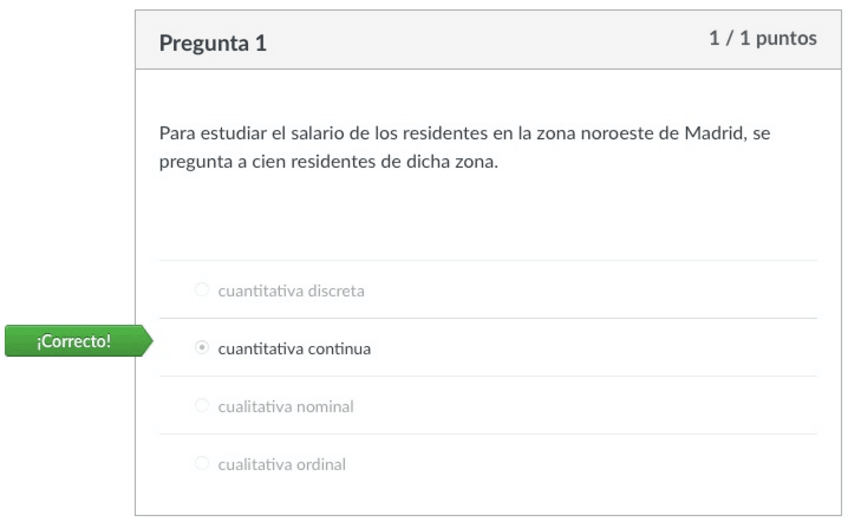The height and width of the screenshot is (522, 848).
Task: Select the cuantitativa discreta radio button
Action: (x=201, y=290)
